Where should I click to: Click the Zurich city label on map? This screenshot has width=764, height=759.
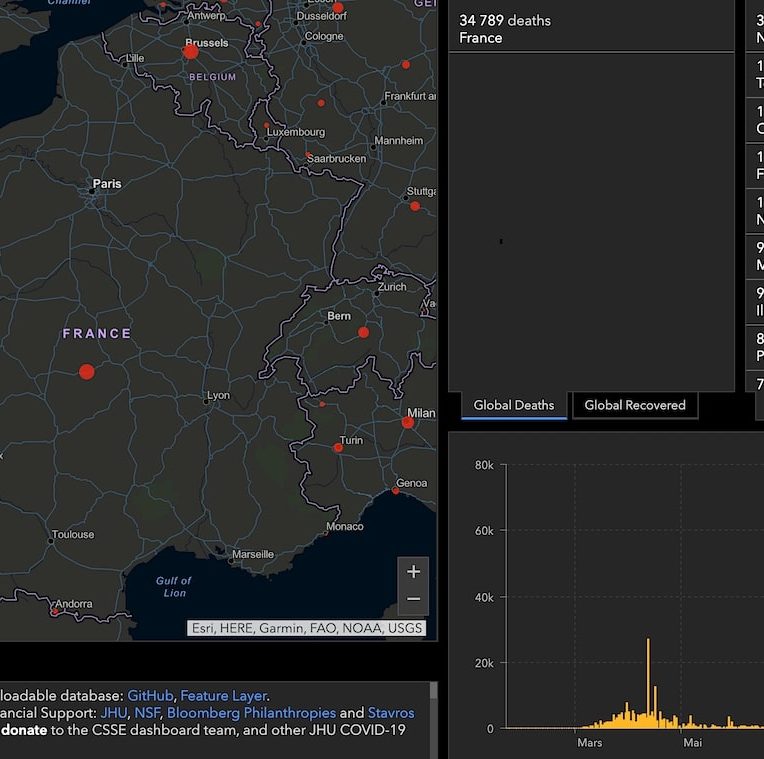point(392,287)
